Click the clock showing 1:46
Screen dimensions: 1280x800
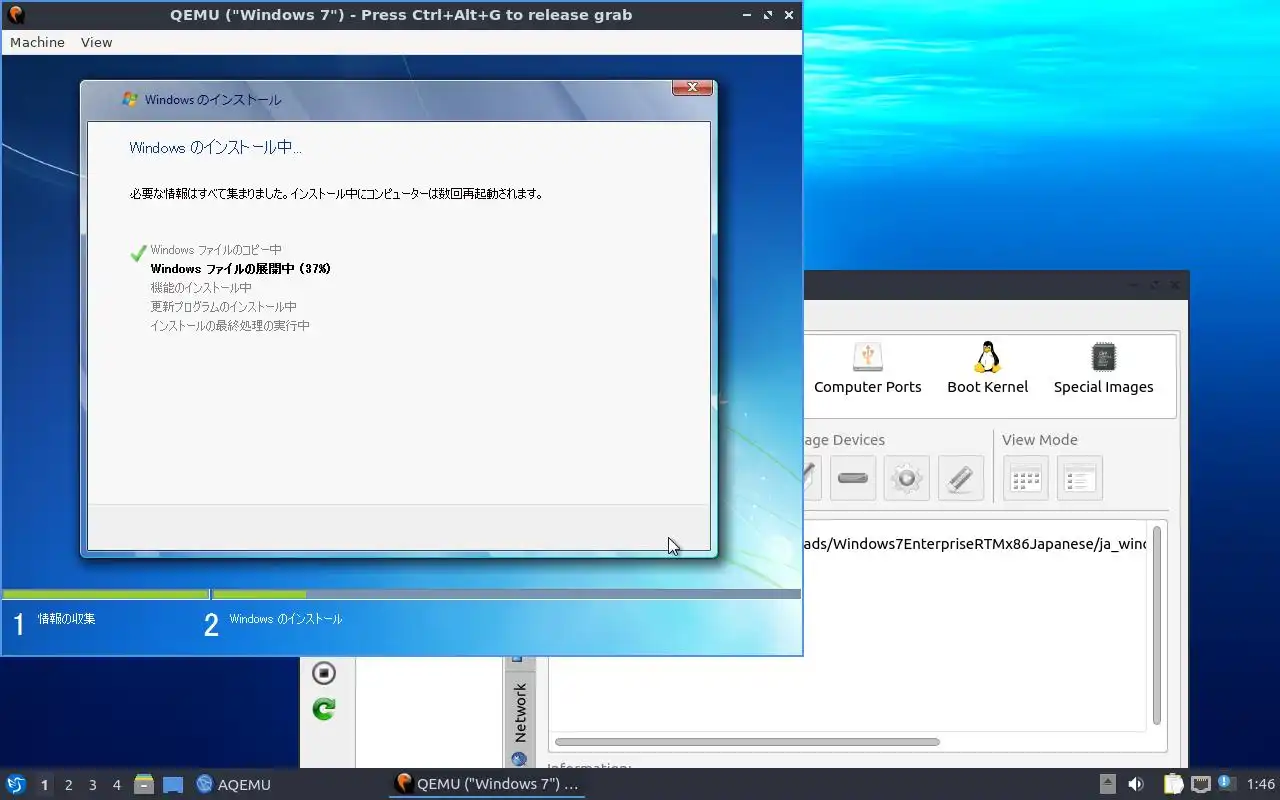pyautogui.click(x=1261, y=785)
